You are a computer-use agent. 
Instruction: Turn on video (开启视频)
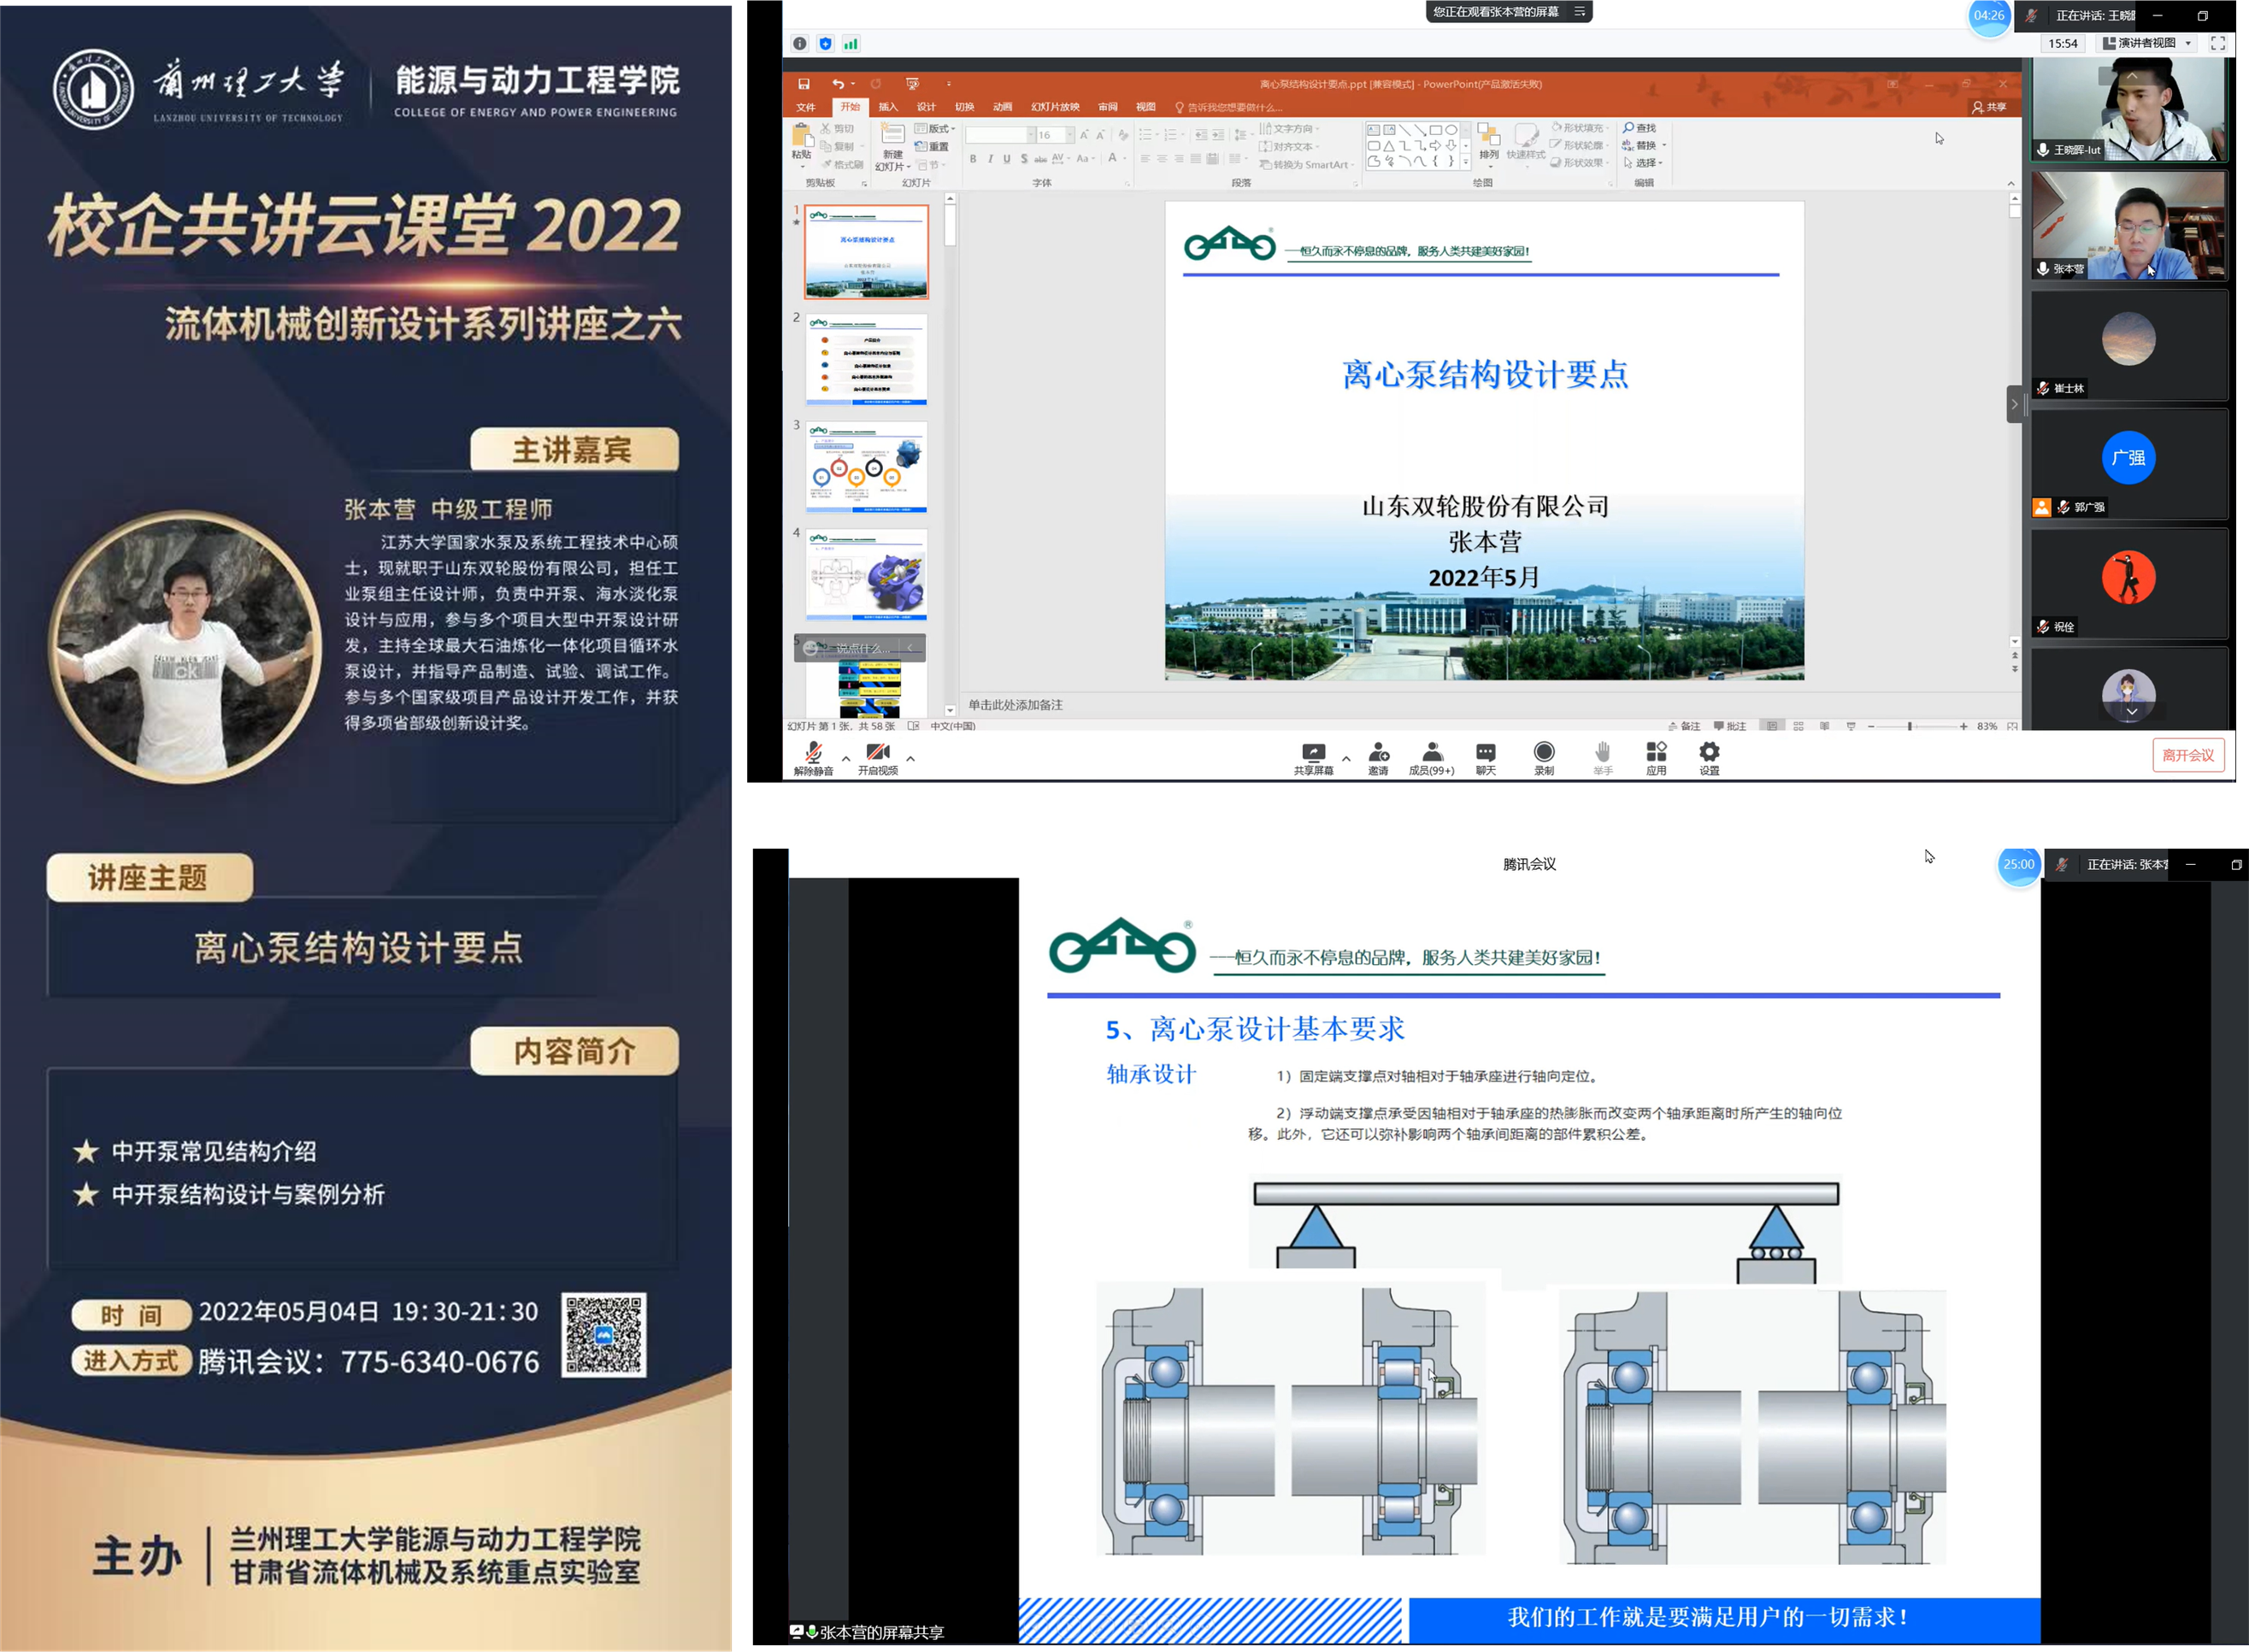[877, 753]
